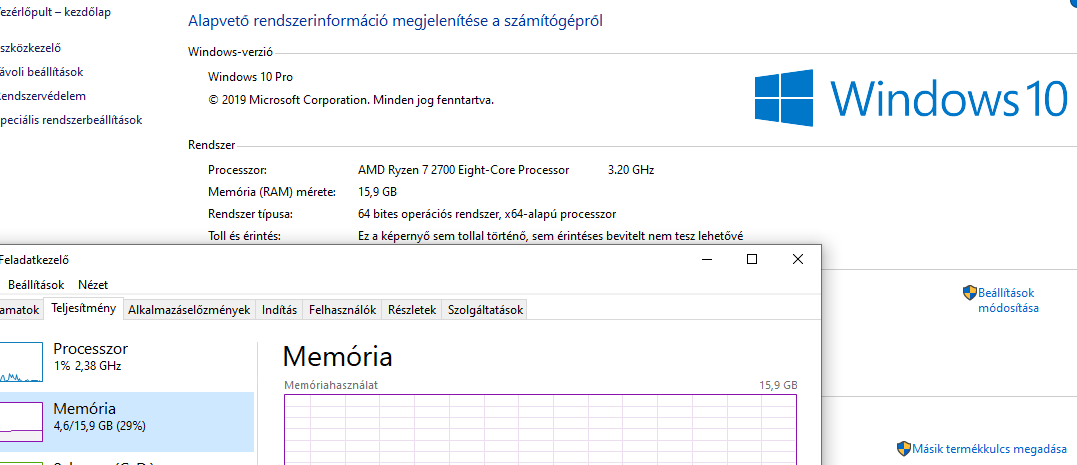Open the Beállítások menu
Viewport: 1077px width, 465px height.
point(36,284)
